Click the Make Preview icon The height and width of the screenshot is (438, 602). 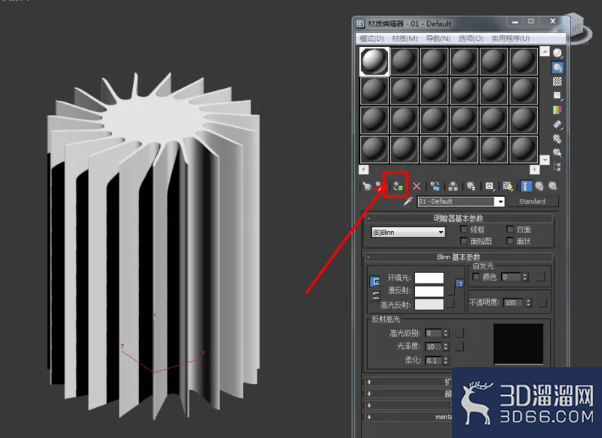[x=557, y=124]
